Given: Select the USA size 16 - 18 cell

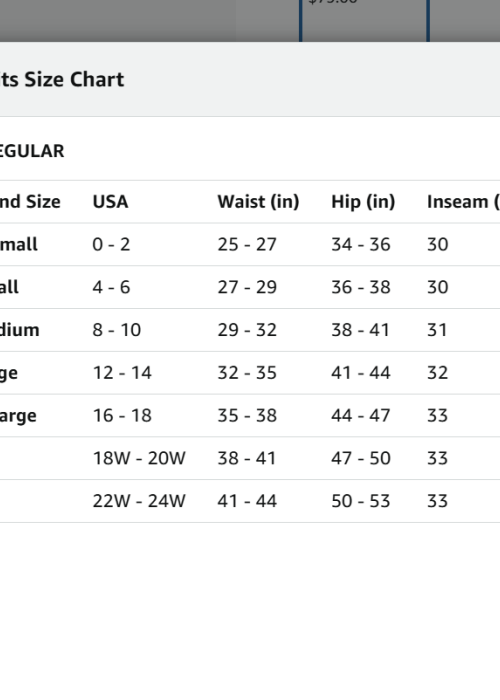Looking at the screenshot, I should pyautogui.click(x=122, y=416).
